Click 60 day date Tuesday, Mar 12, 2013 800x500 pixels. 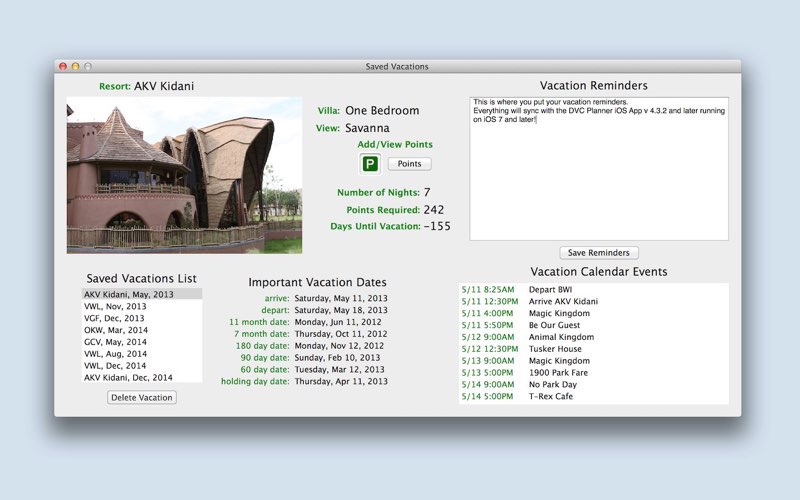pos(339,369)
